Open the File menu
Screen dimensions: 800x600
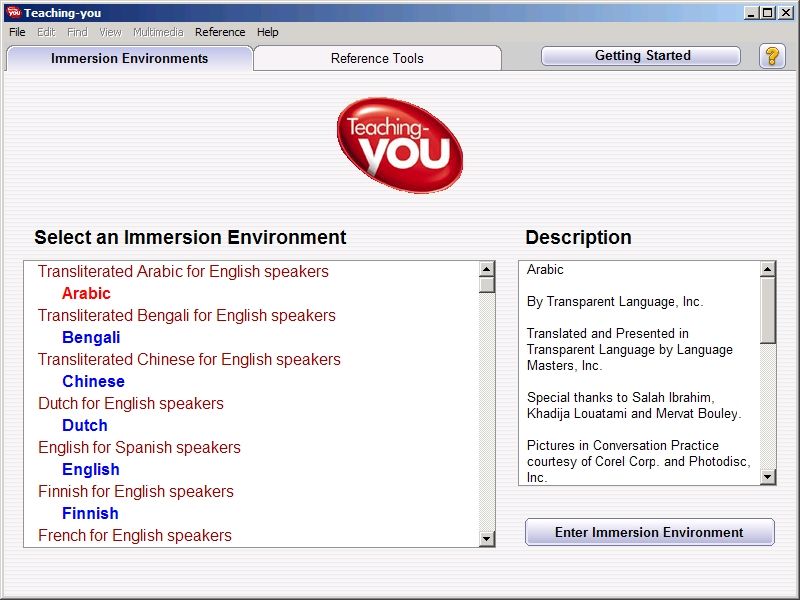17,32
